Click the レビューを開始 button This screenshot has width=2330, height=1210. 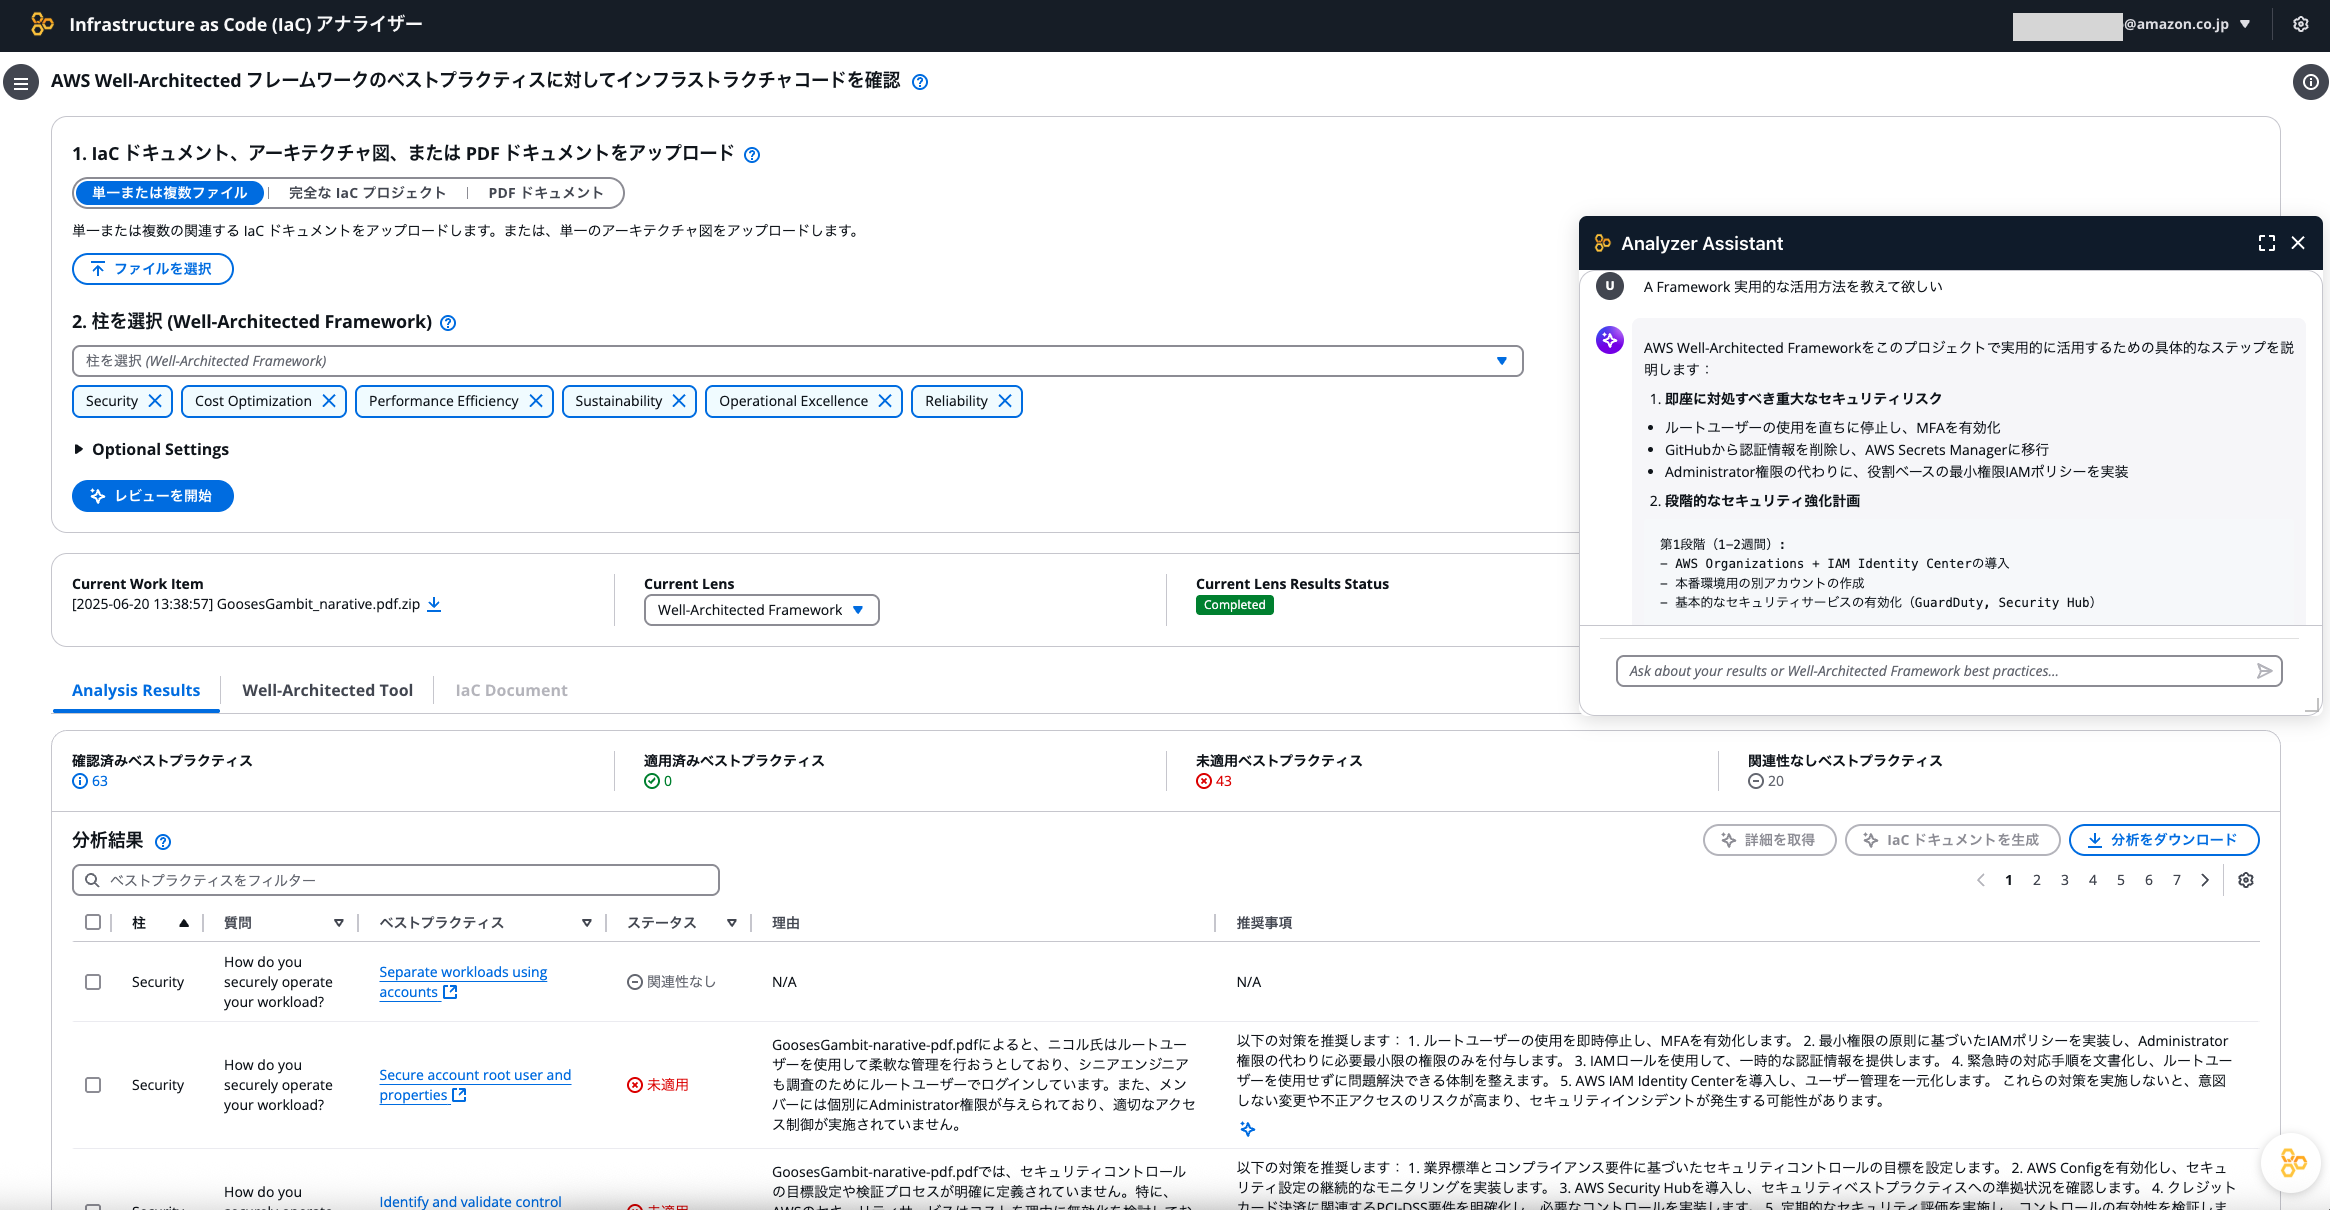[x=152, y=495]
